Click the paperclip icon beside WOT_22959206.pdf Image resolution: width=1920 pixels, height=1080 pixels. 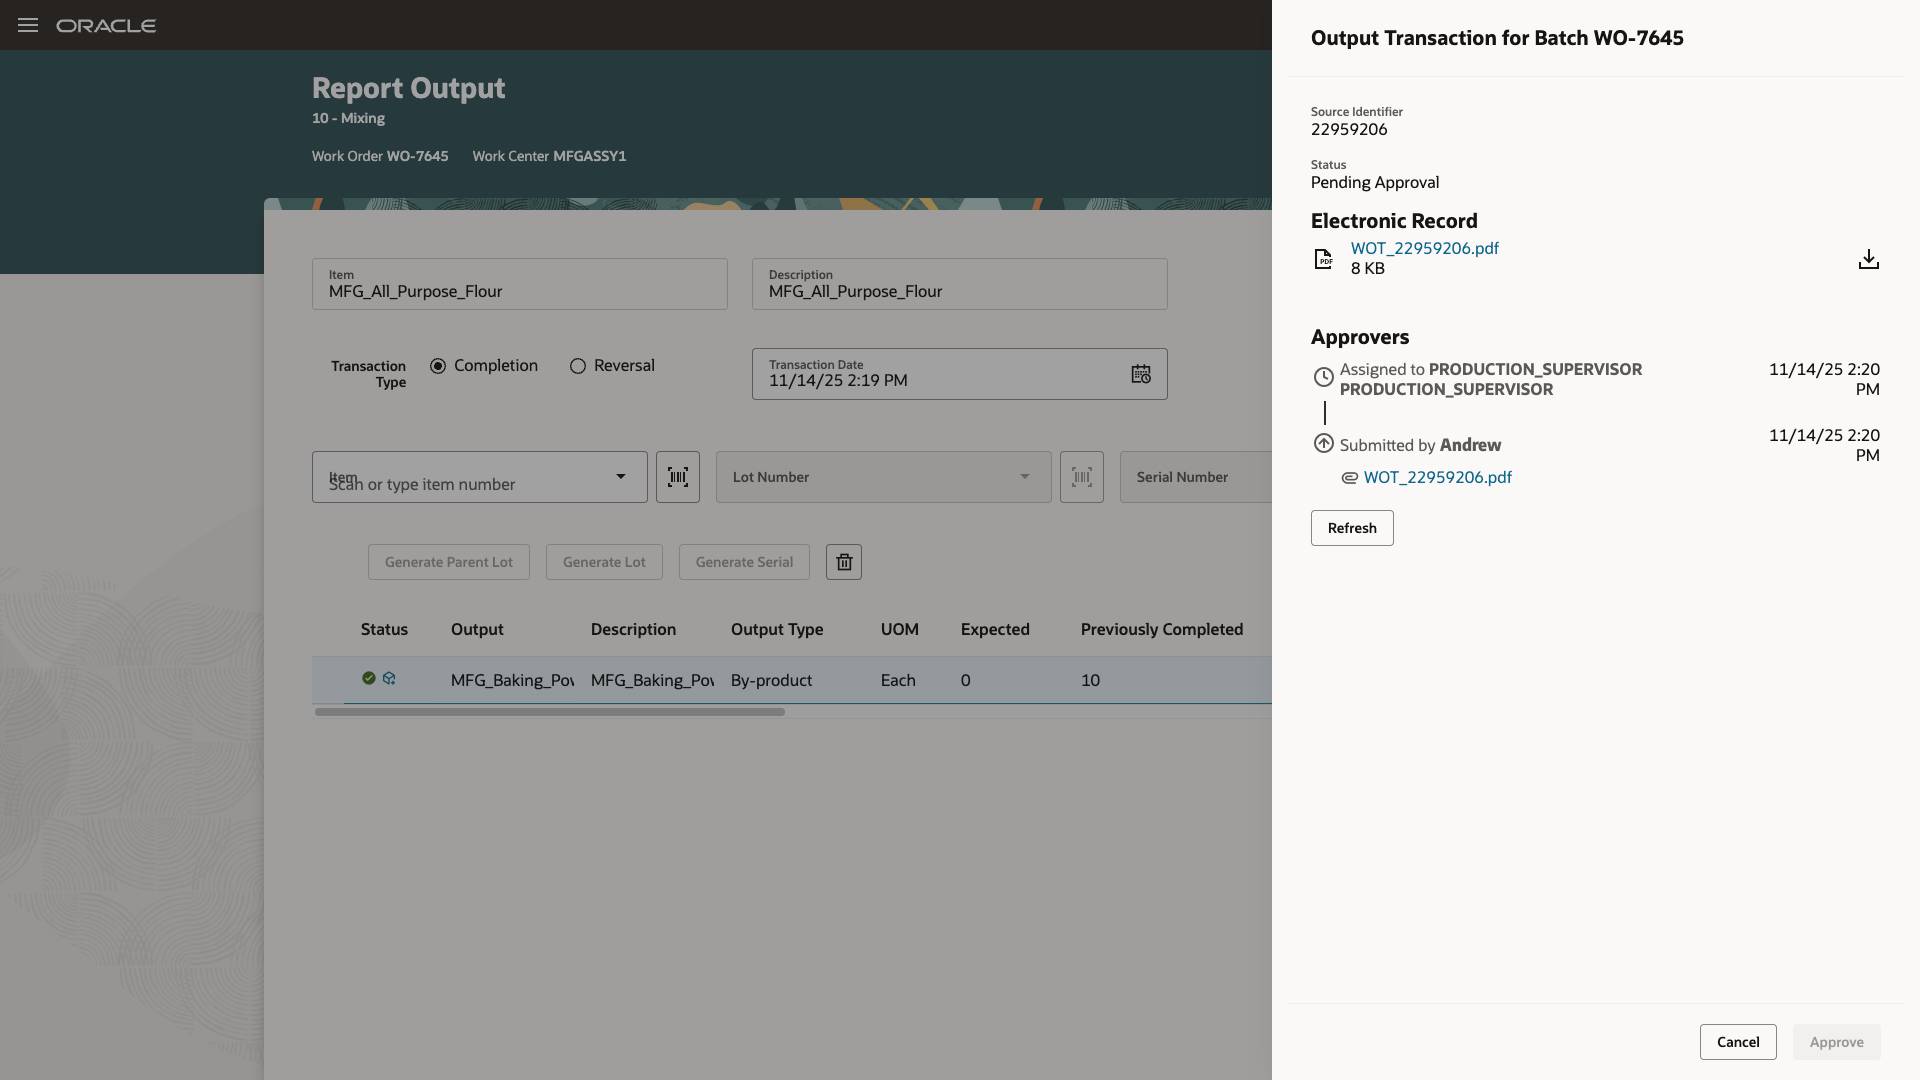tap(1350, 478)
